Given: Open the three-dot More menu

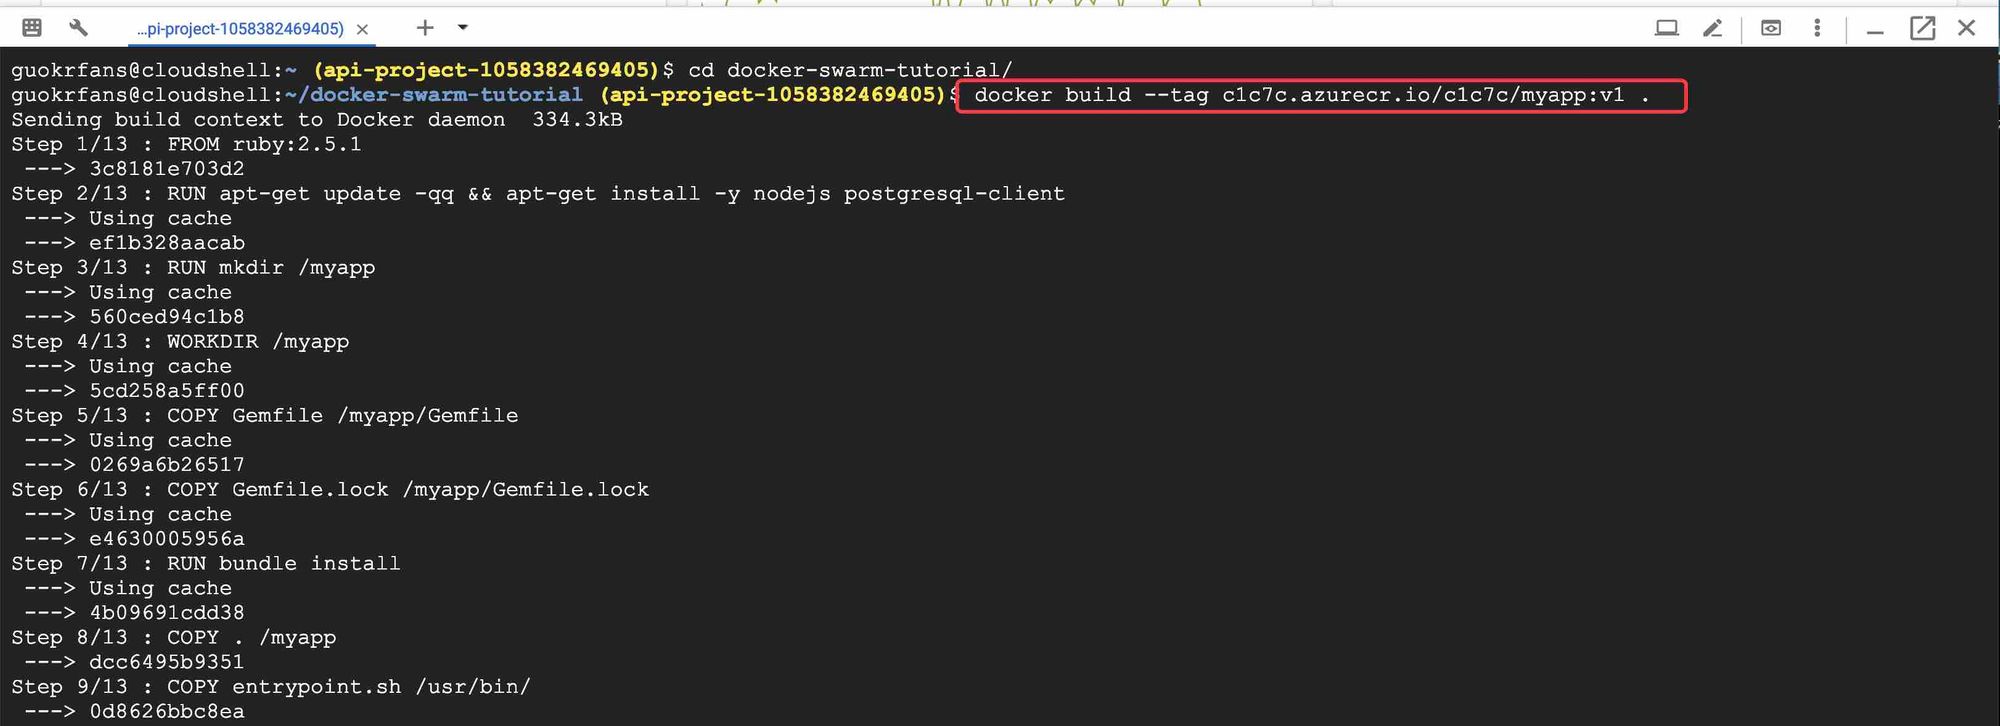Looking at the screenshot, I should pyautogui.click(x=1817, y=28).
